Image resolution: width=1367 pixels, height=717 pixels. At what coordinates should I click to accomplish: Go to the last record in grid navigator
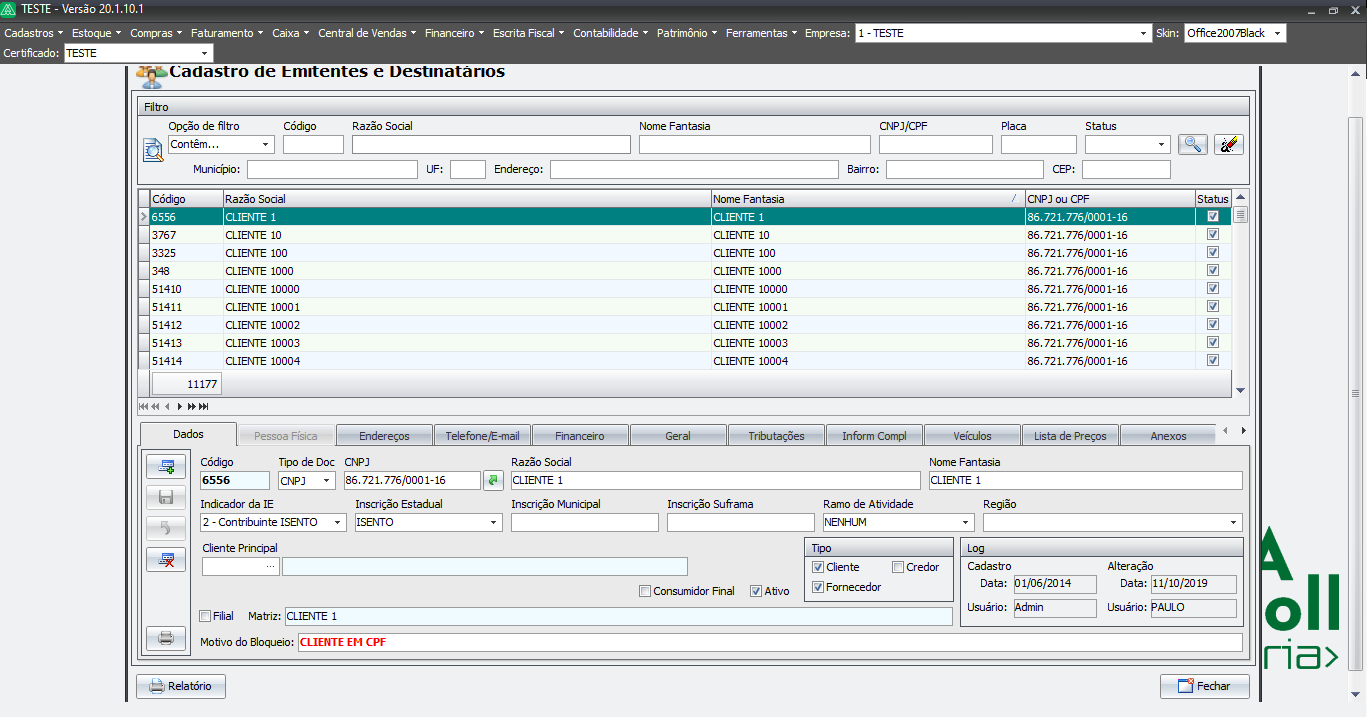click(x=204, y=406)
